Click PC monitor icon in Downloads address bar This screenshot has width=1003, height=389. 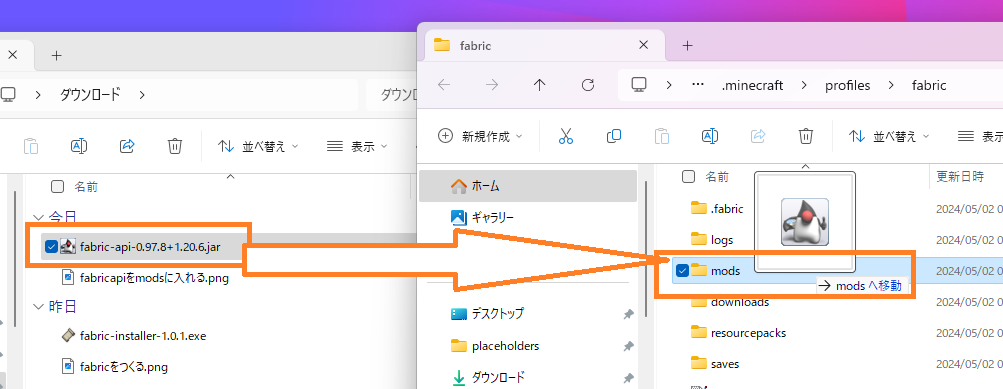[x=8, y=95]
